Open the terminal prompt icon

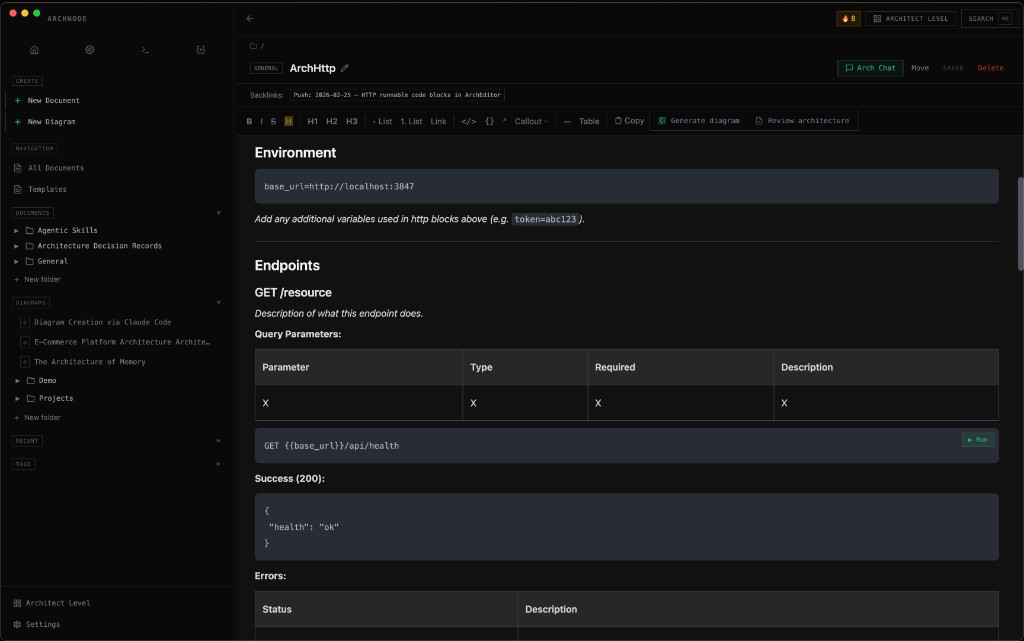point(145,50)
